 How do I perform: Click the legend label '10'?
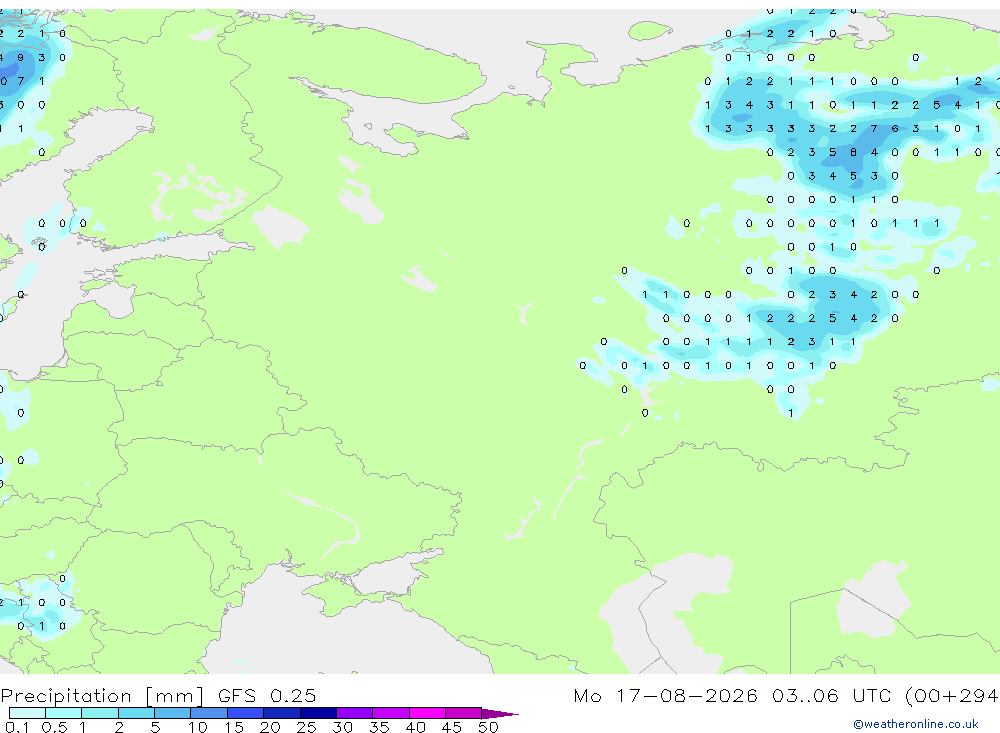[x=198, y=727]
